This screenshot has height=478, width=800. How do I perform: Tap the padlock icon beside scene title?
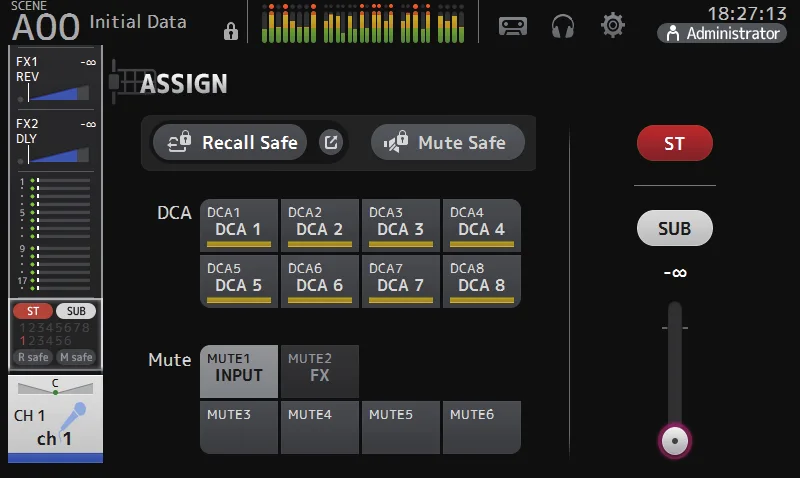coord(231,32)
